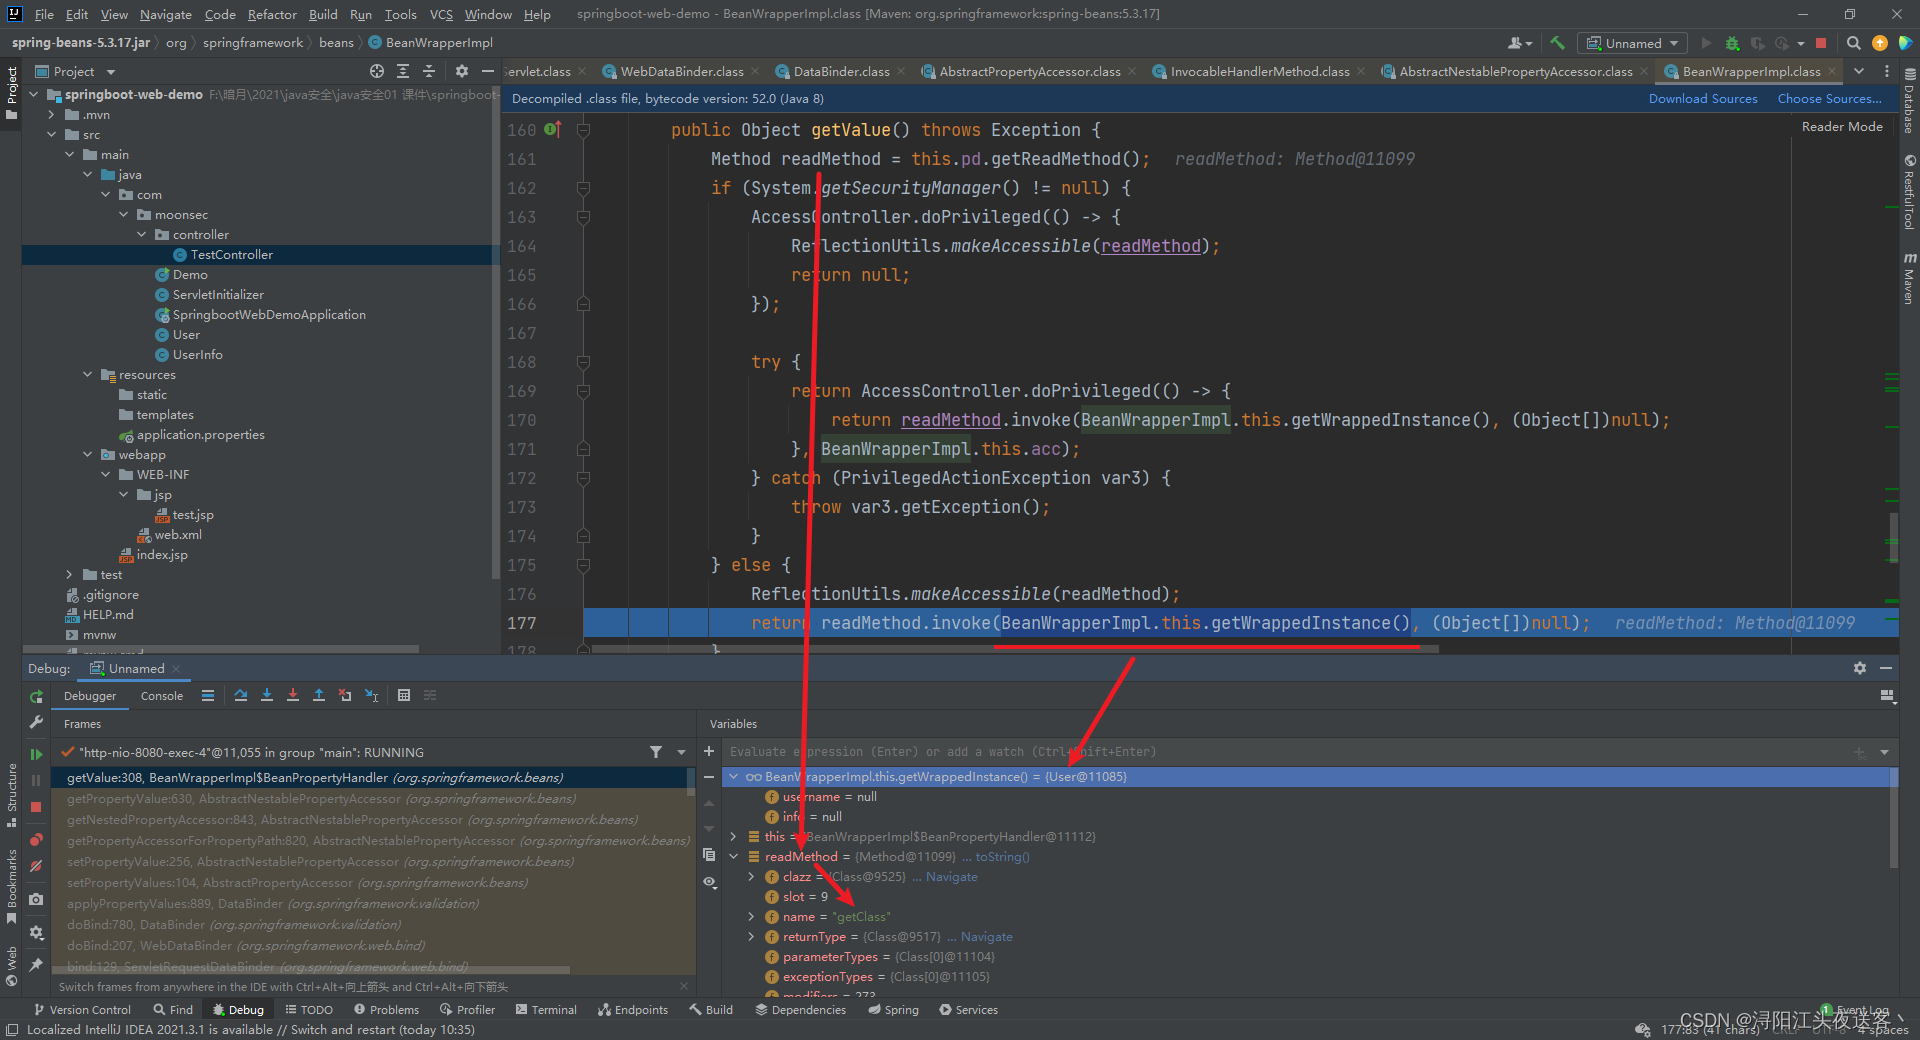This screenshot has height=1040, width=1920.
Task: Open the Terminal tool window button
Action: (546, 1010)
